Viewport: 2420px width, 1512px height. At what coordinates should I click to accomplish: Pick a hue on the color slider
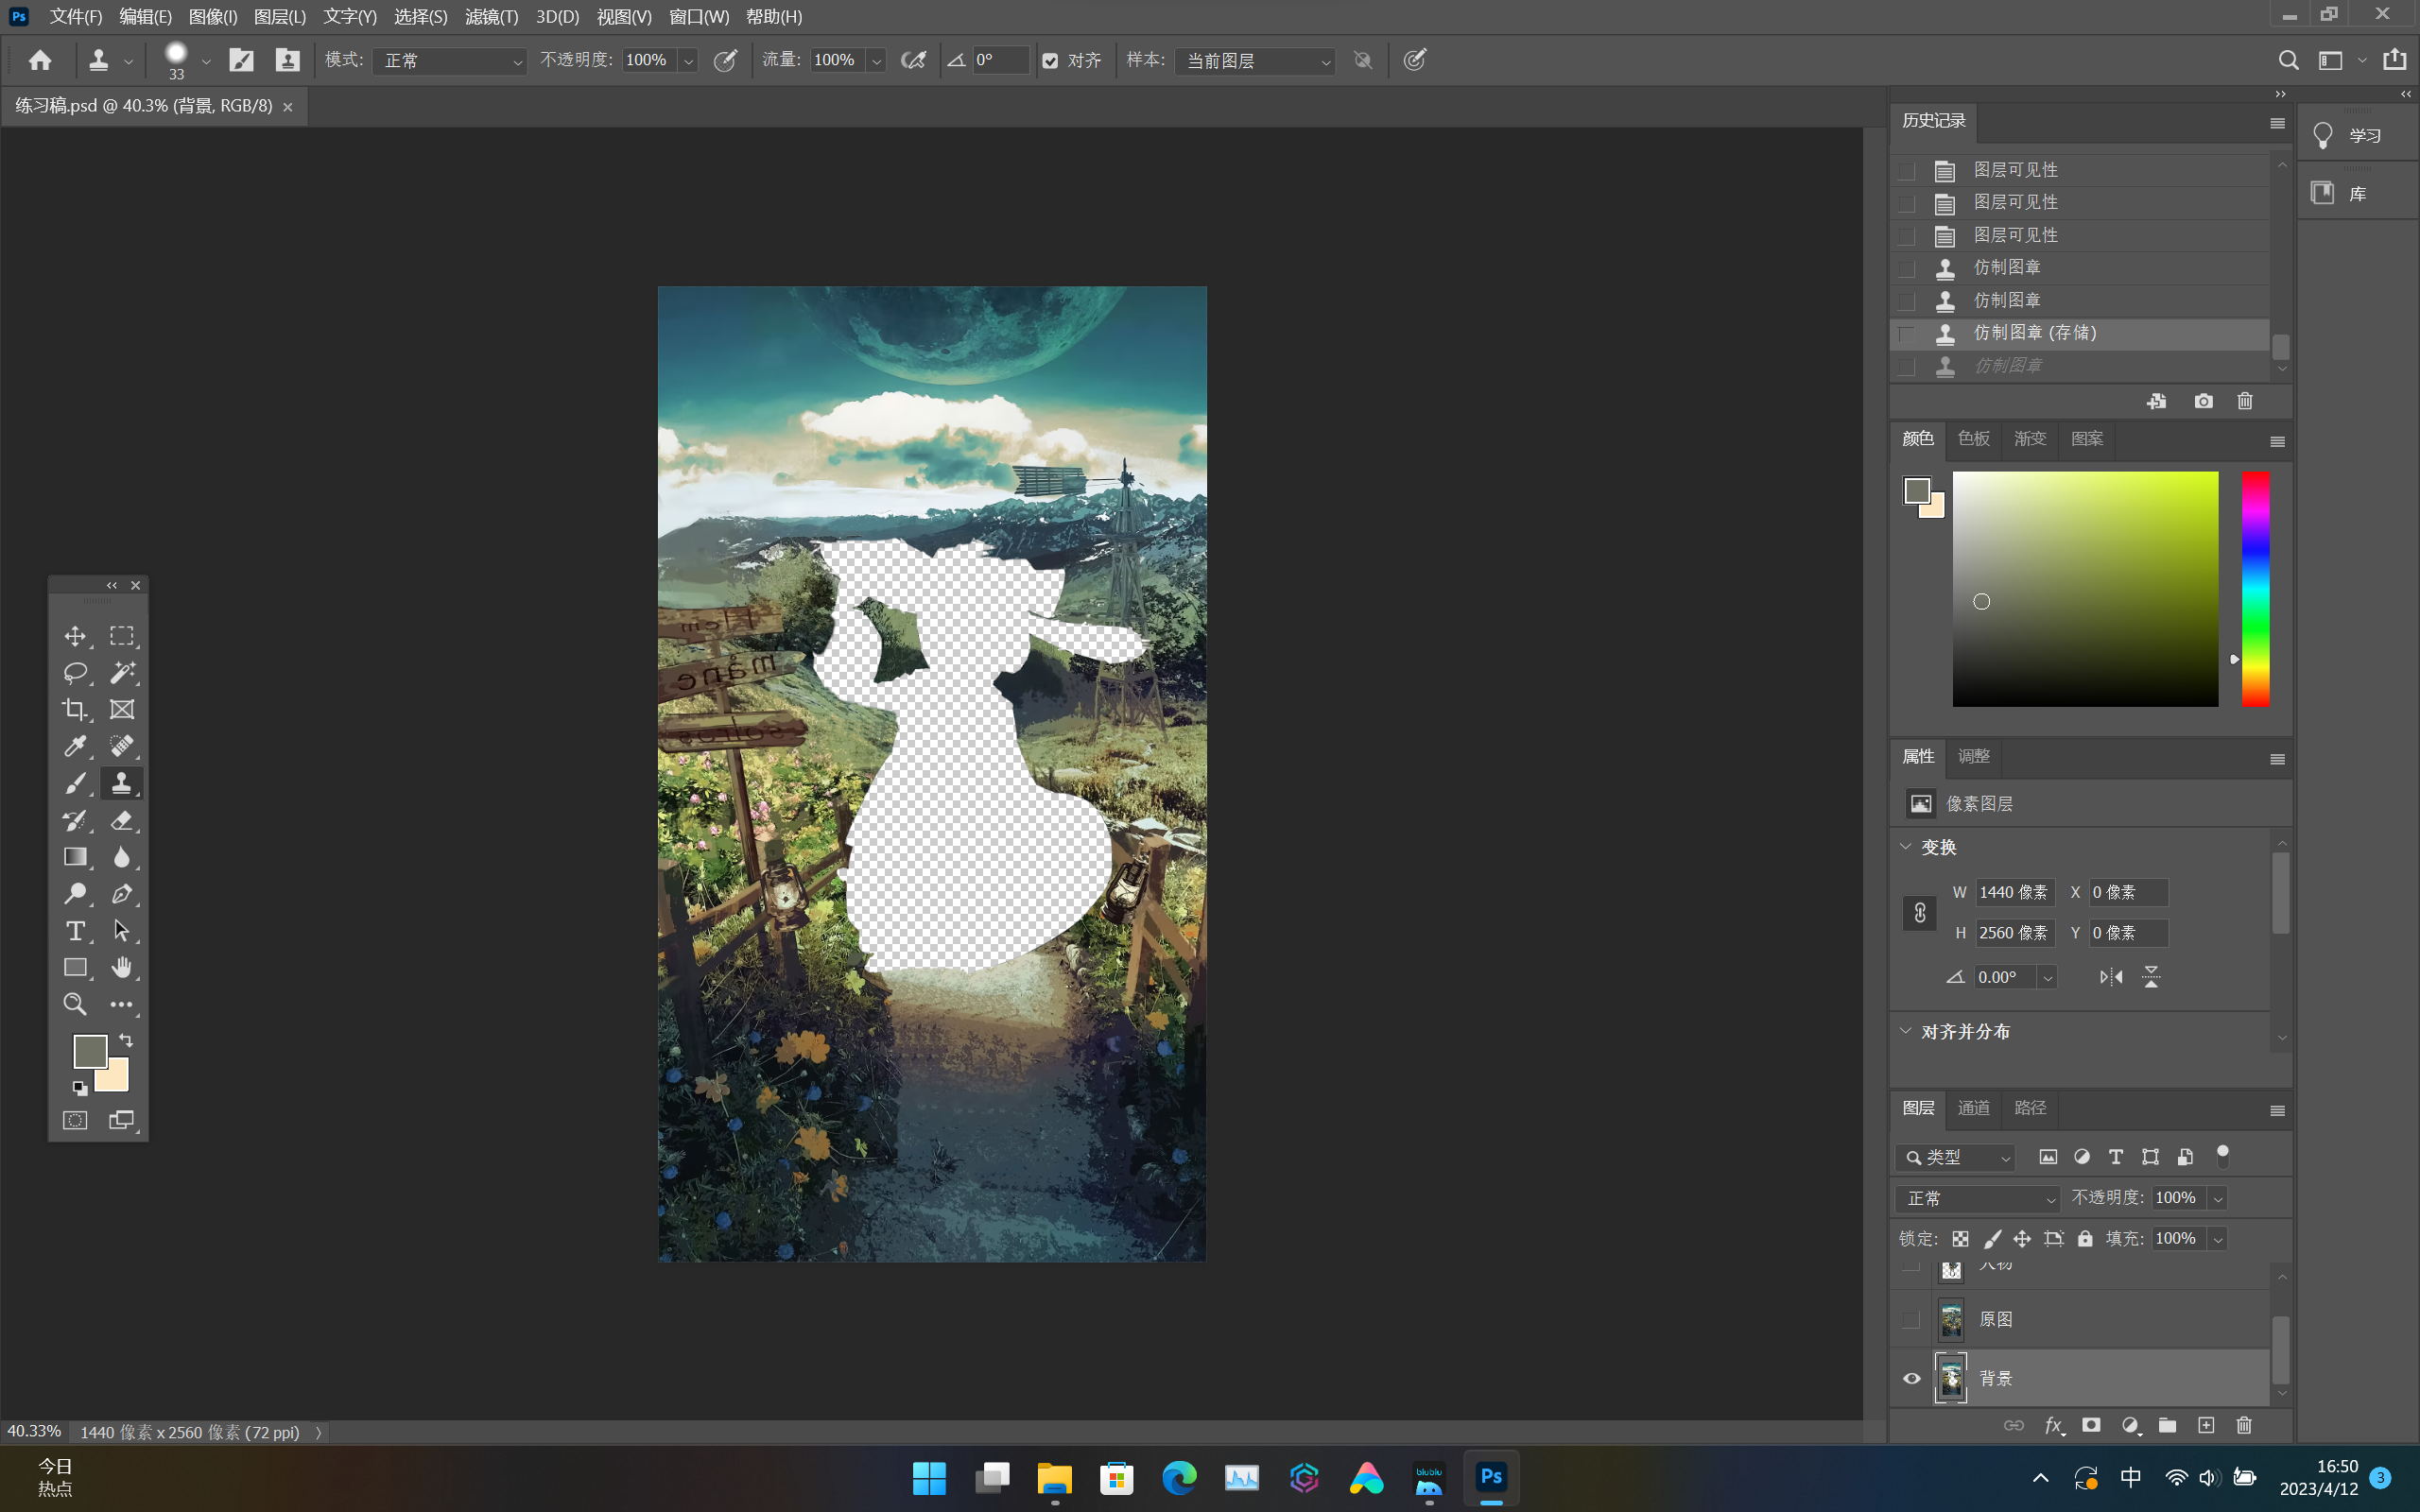(2255, 589)
